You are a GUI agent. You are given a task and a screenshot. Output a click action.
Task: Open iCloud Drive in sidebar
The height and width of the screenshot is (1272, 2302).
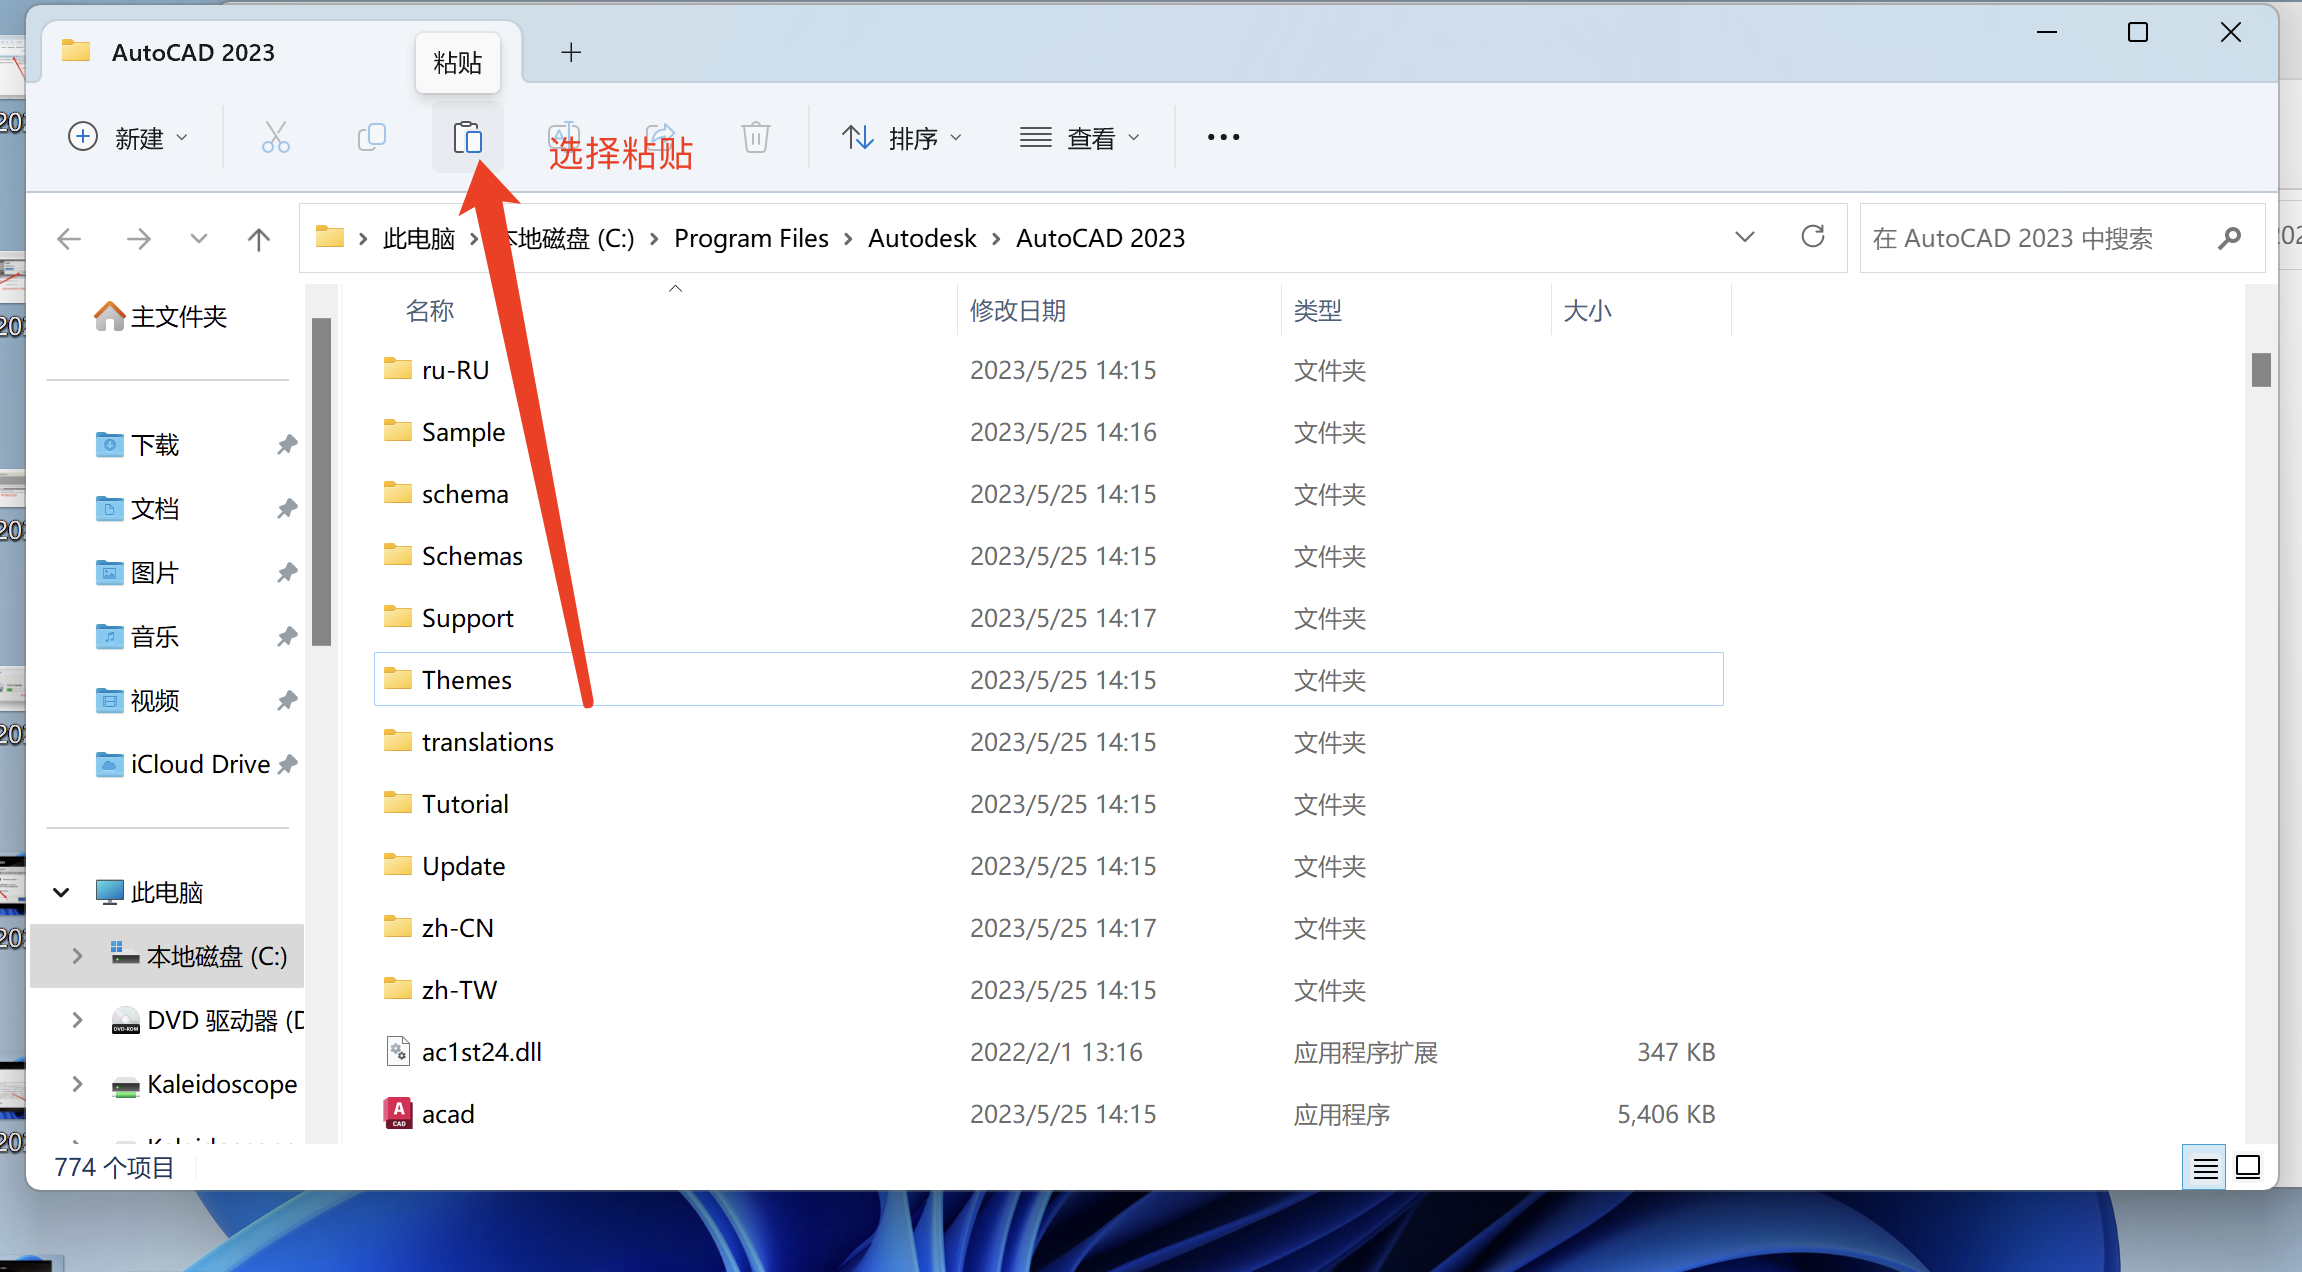coord(183,764)
